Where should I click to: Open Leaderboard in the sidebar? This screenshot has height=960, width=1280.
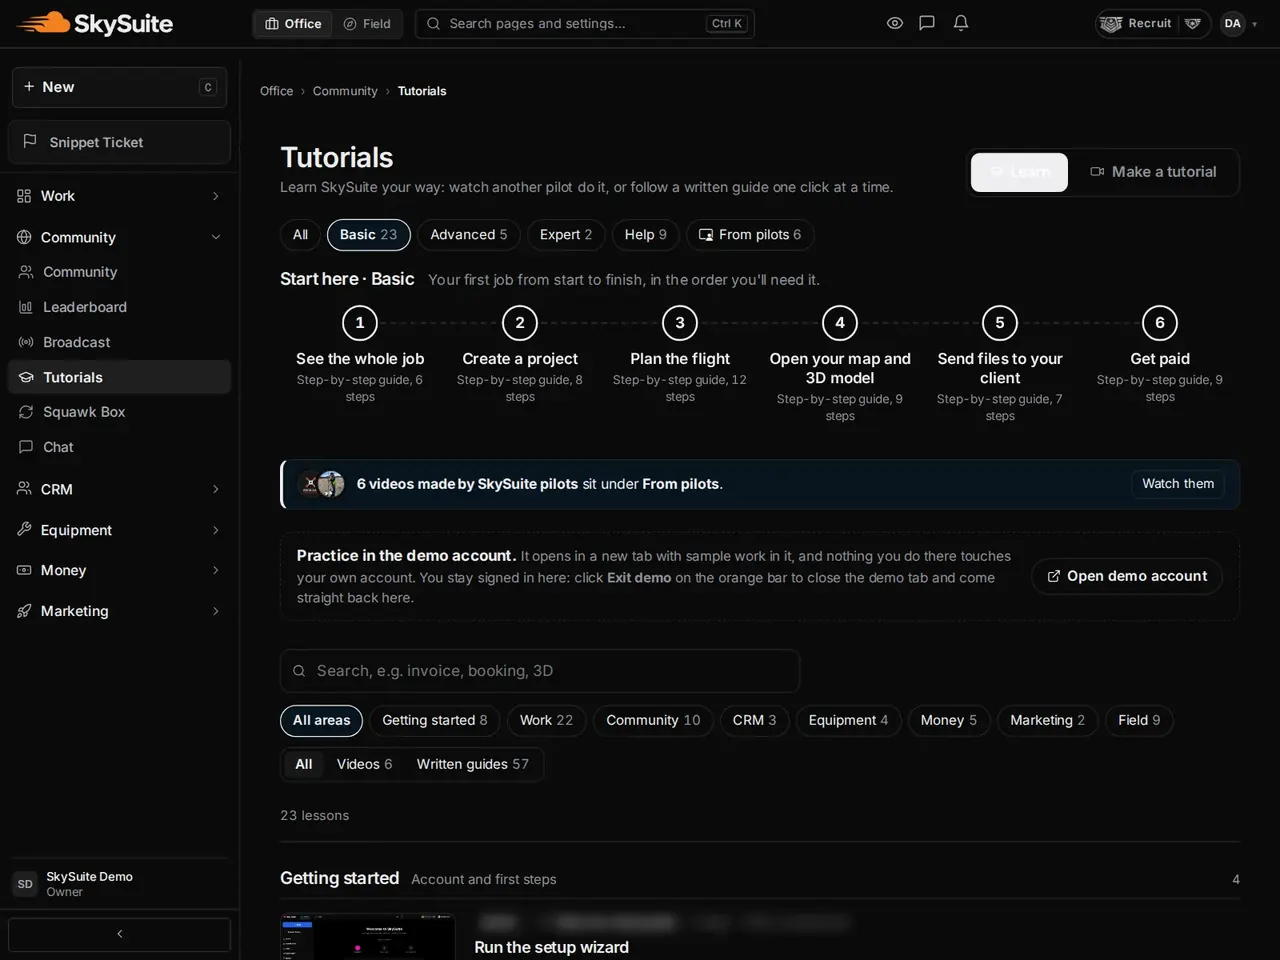[x=119, y=307]
